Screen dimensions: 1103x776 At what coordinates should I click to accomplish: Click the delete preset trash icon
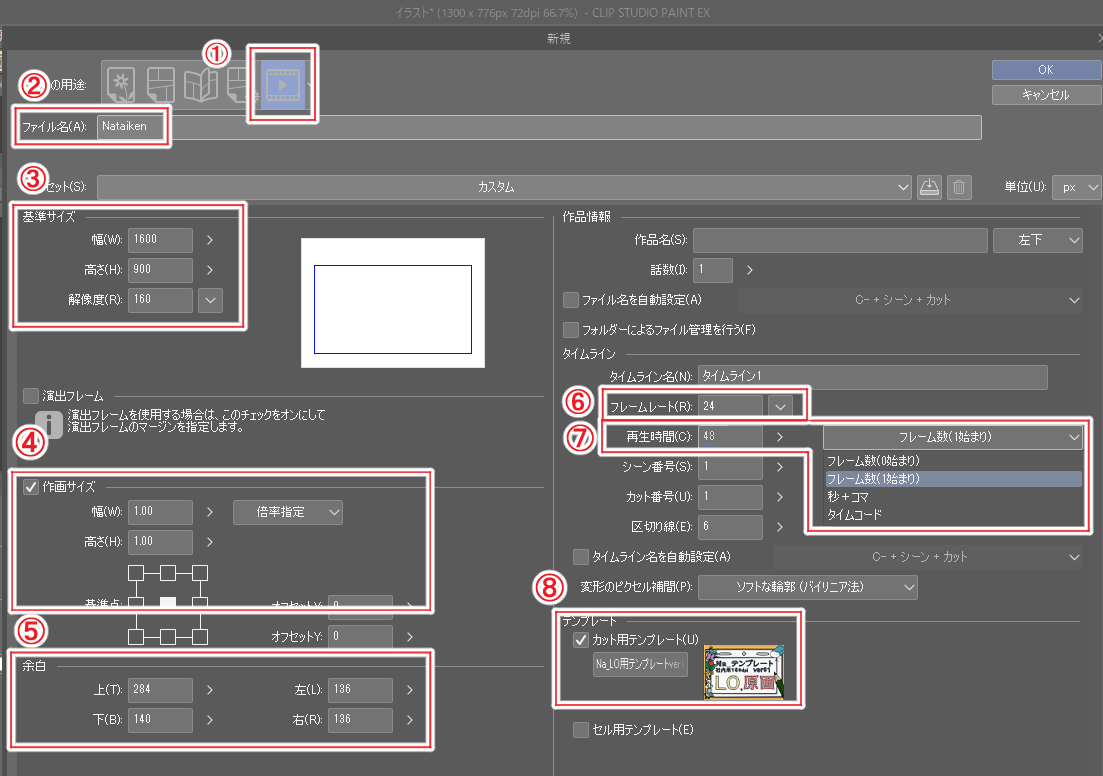(x=959, y=187)
